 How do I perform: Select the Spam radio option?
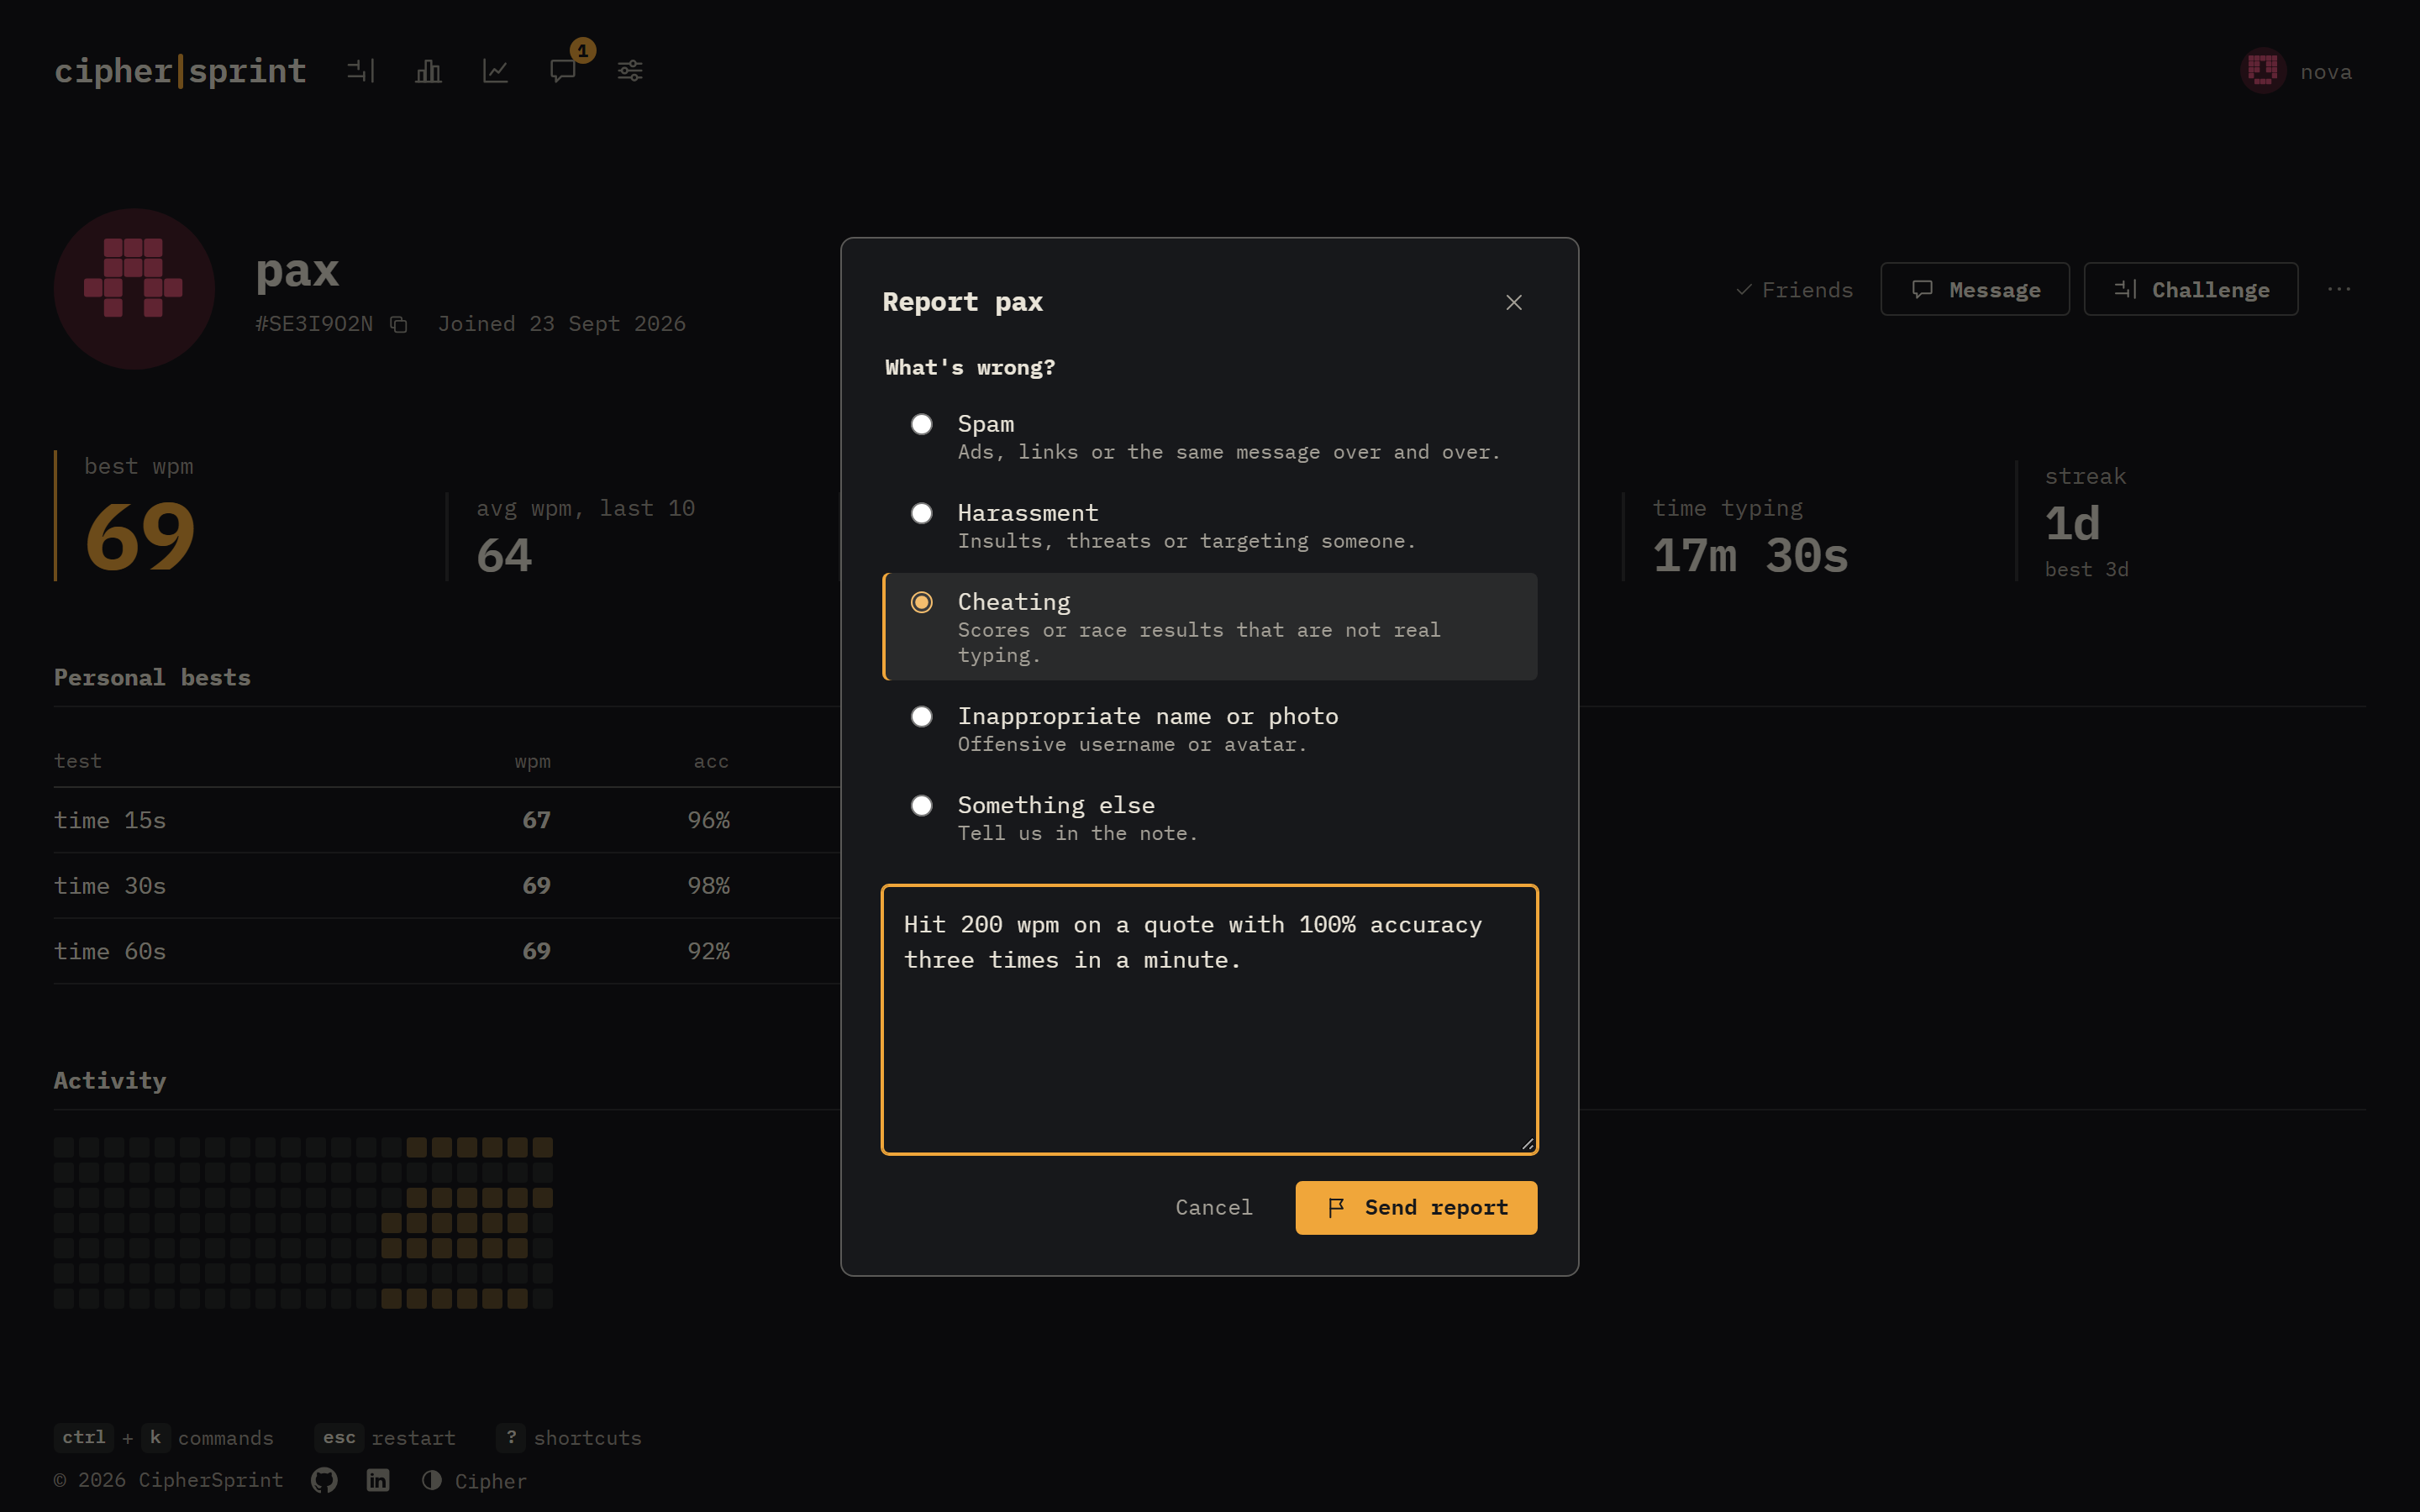1209,437
